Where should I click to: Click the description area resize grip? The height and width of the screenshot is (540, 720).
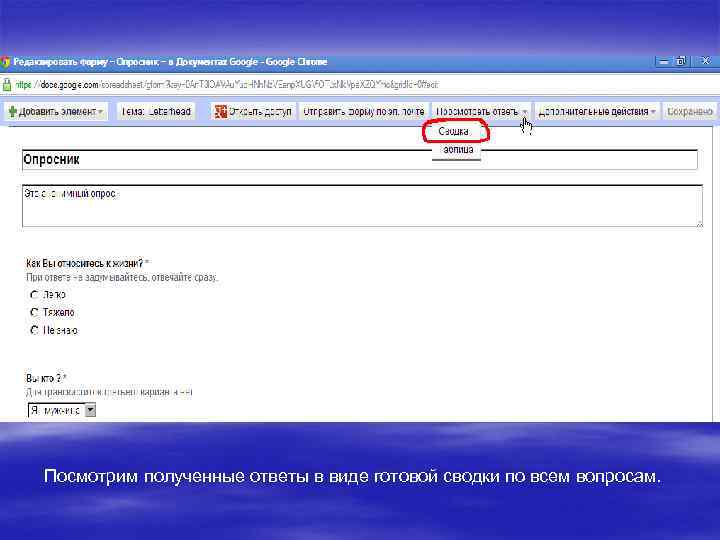(700, 224)
